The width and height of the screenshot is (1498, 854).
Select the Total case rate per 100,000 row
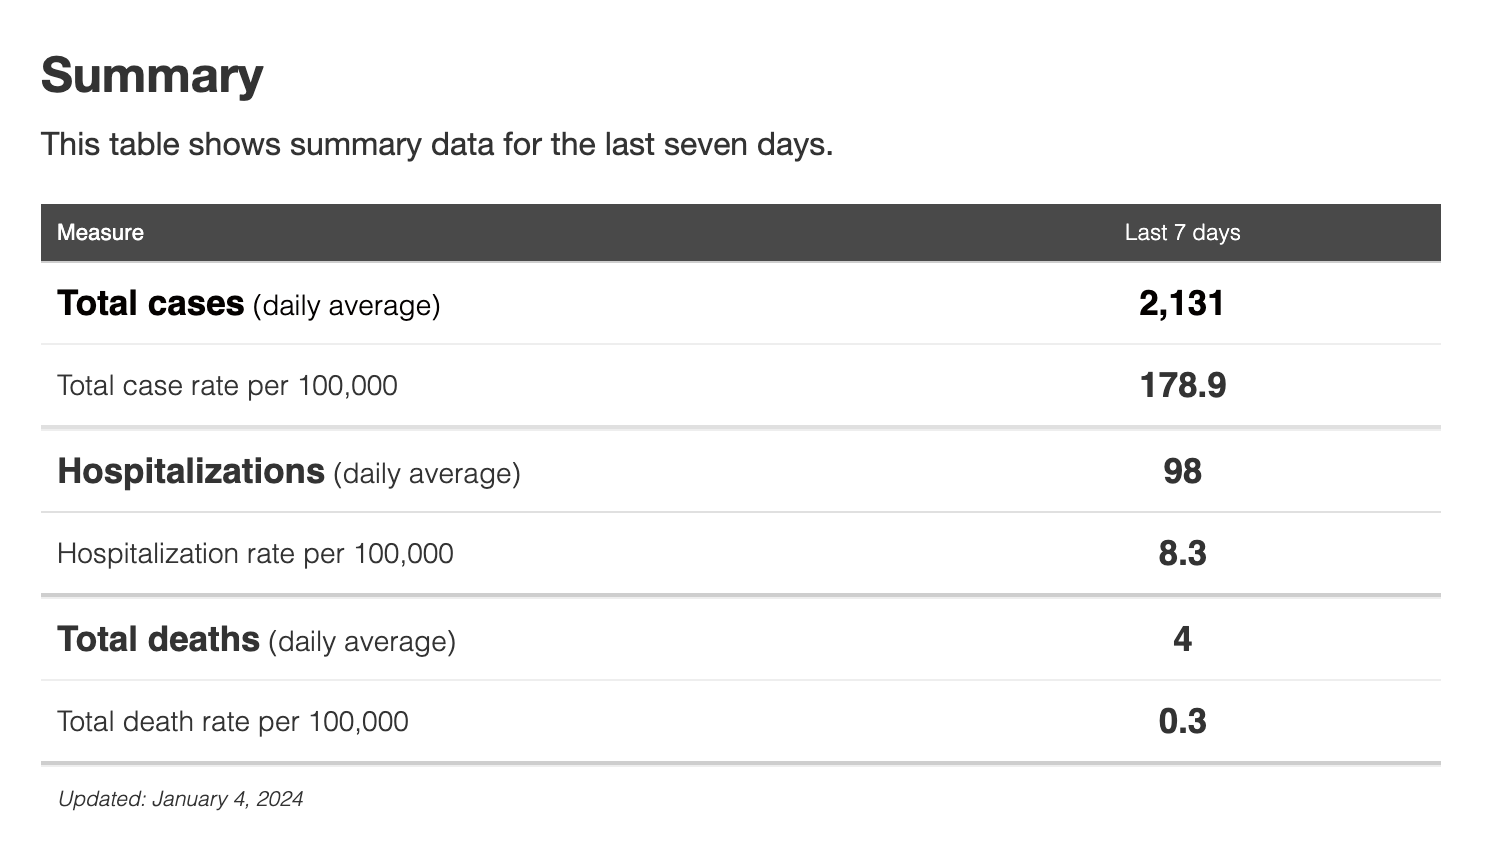(x=227, y=386)
